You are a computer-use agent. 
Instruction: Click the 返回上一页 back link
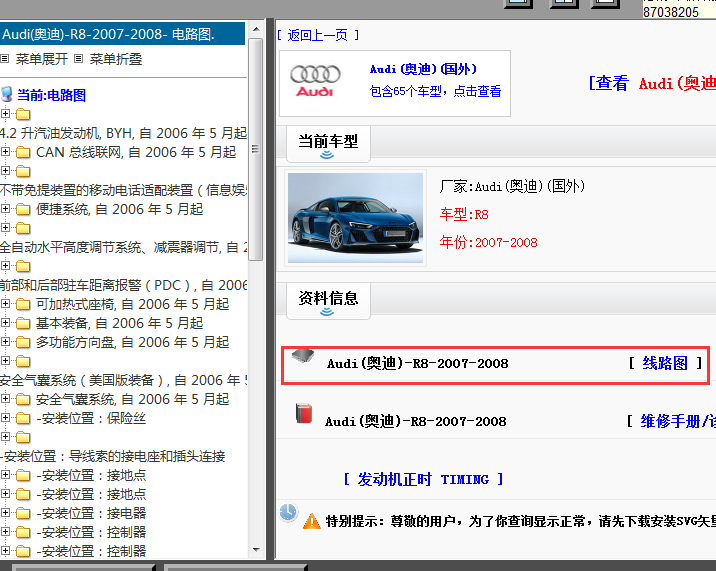click(x=318, y=35)
